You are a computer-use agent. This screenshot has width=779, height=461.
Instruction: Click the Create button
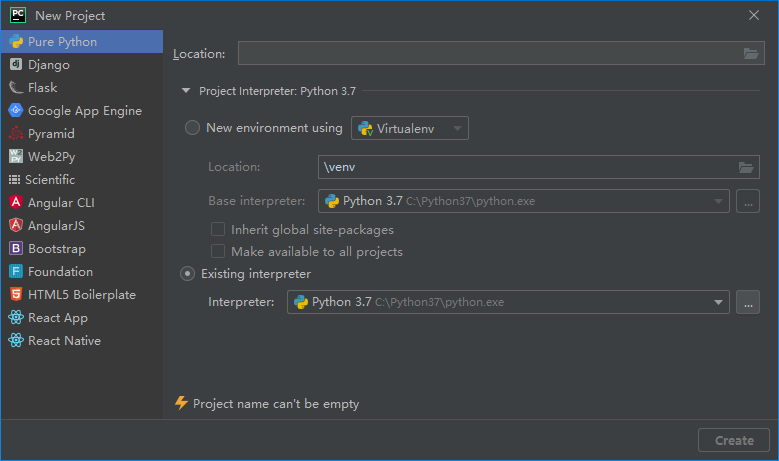coord(734,440)
